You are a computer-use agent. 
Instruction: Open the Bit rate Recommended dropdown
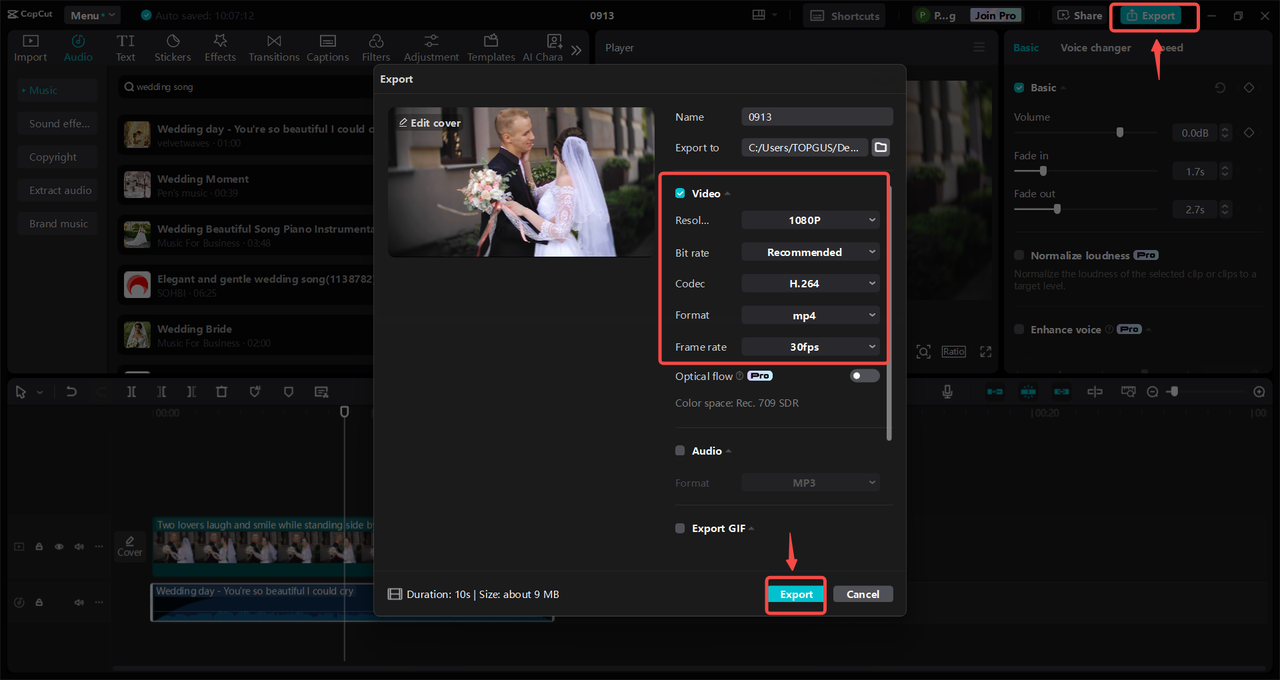point(811,252)
